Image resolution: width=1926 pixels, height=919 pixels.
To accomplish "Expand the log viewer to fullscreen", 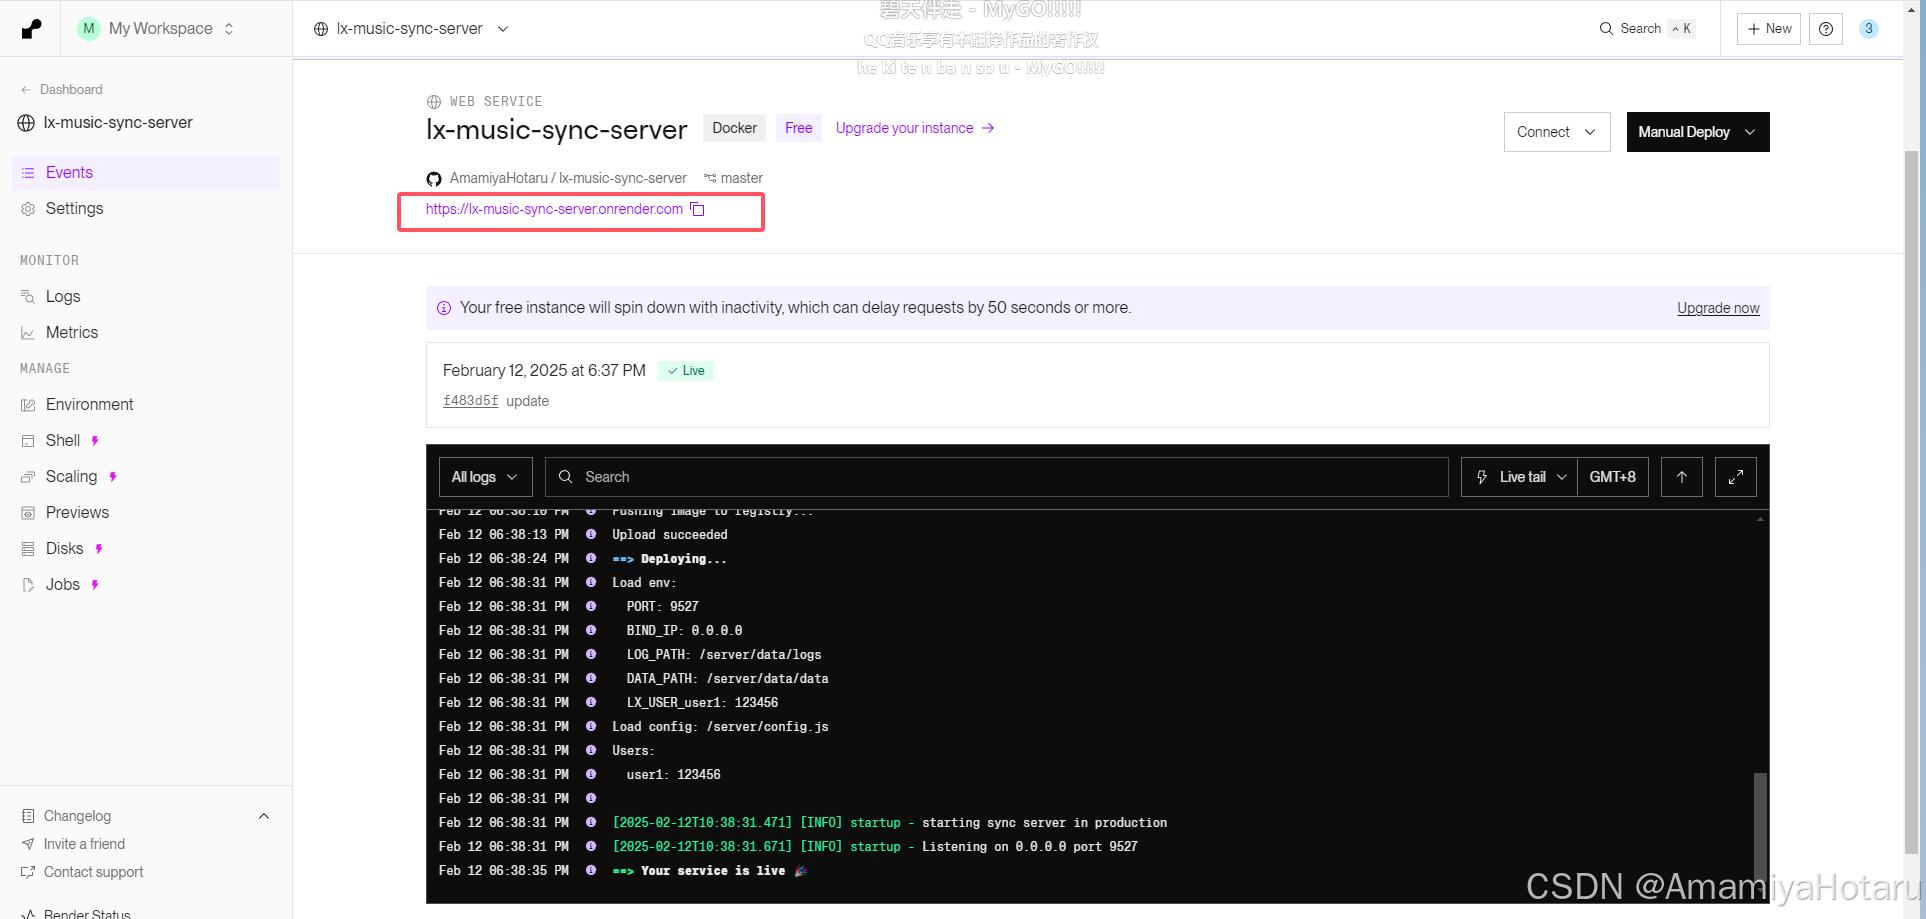I will (1736, 477).
